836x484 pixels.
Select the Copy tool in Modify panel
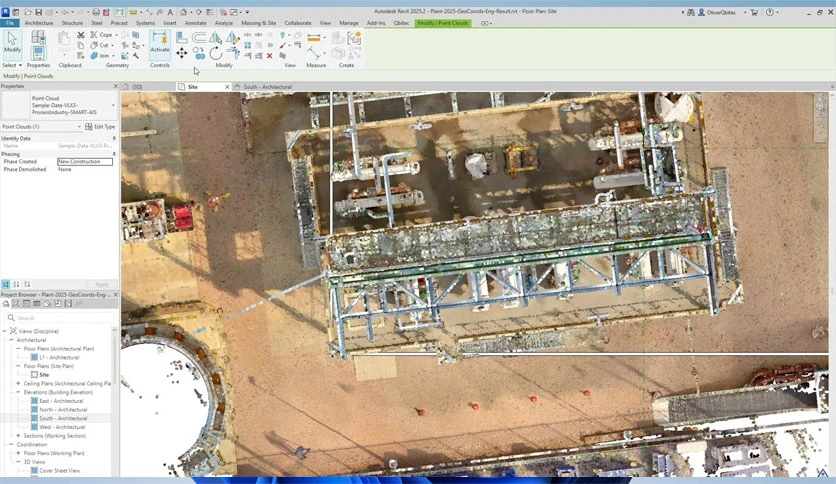tap(199, 53)
